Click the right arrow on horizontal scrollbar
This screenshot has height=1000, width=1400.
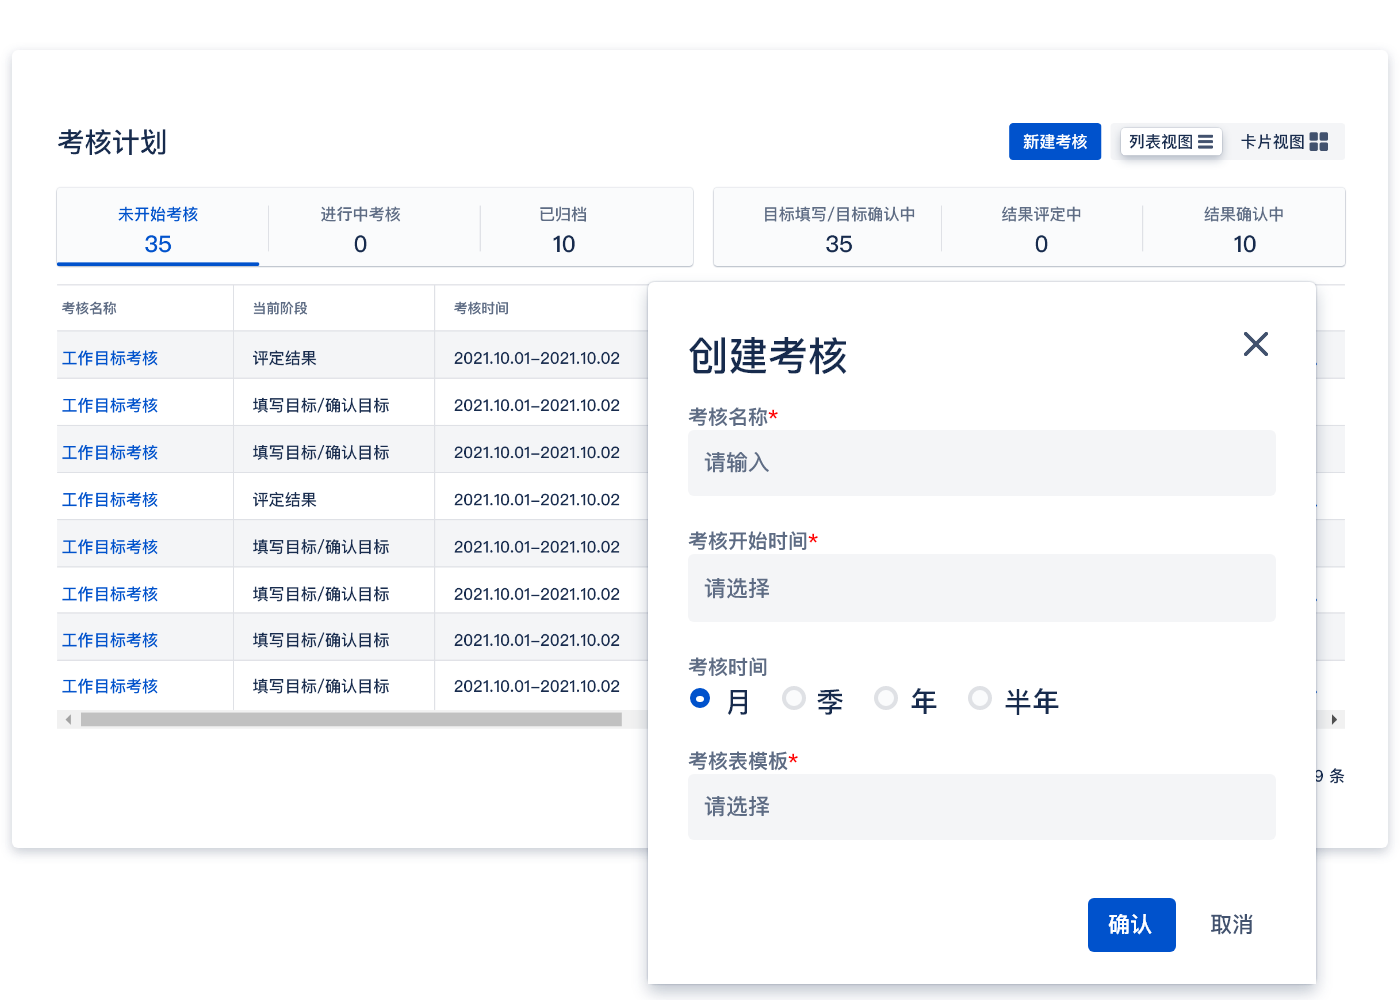(1334, 719)
